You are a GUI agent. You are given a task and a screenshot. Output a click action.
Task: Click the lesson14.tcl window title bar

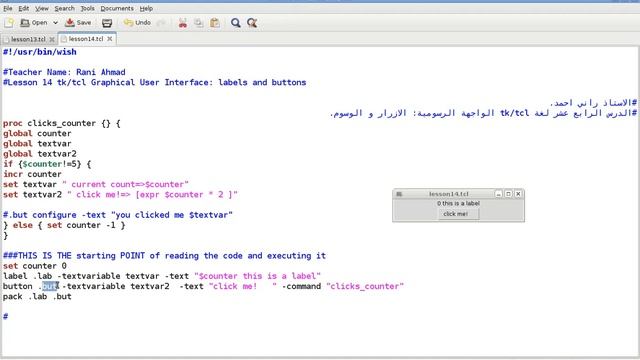[448, 194]
